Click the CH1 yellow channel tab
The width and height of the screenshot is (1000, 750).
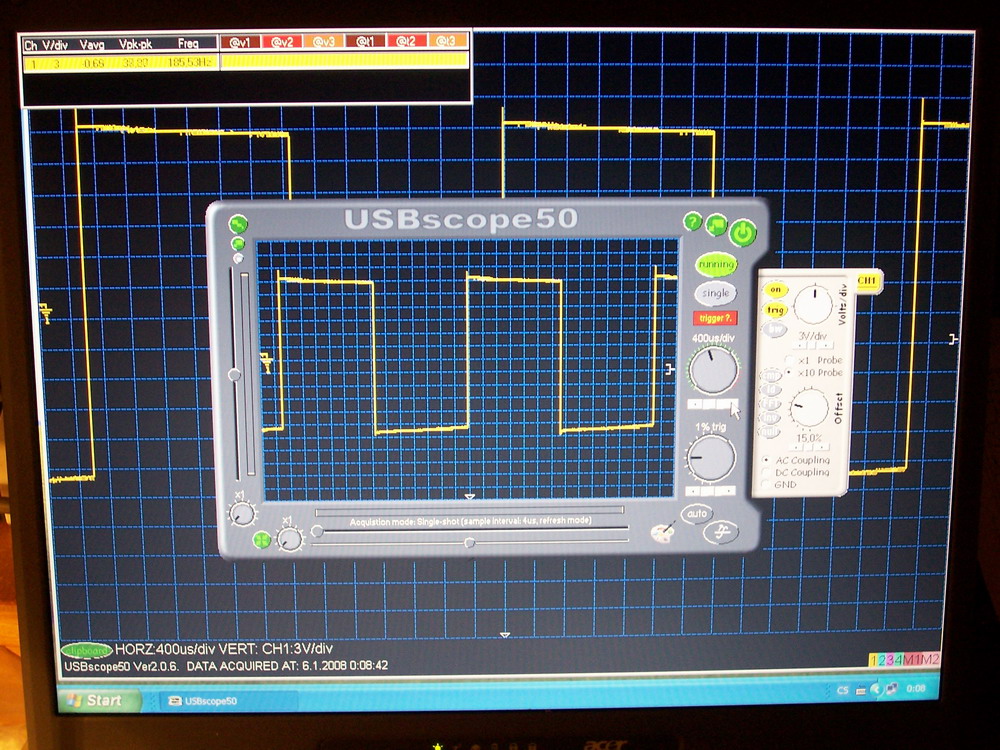867,281
